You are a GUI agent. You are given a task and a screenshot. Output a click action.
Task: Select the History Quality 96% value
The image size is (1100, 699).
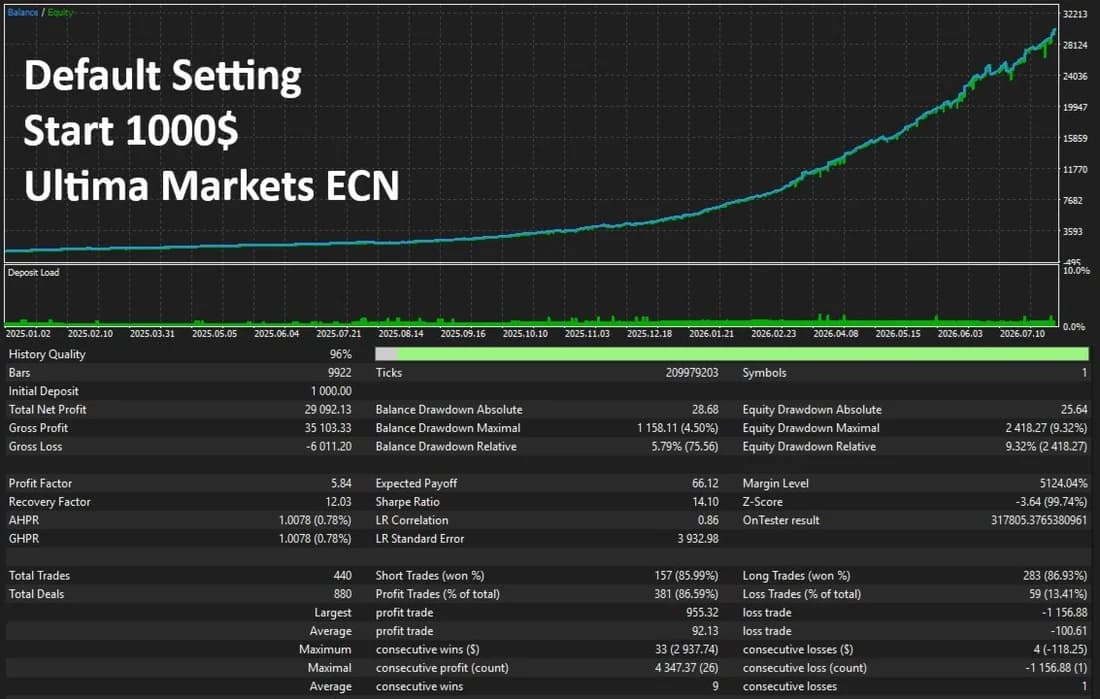click(340, 354)
